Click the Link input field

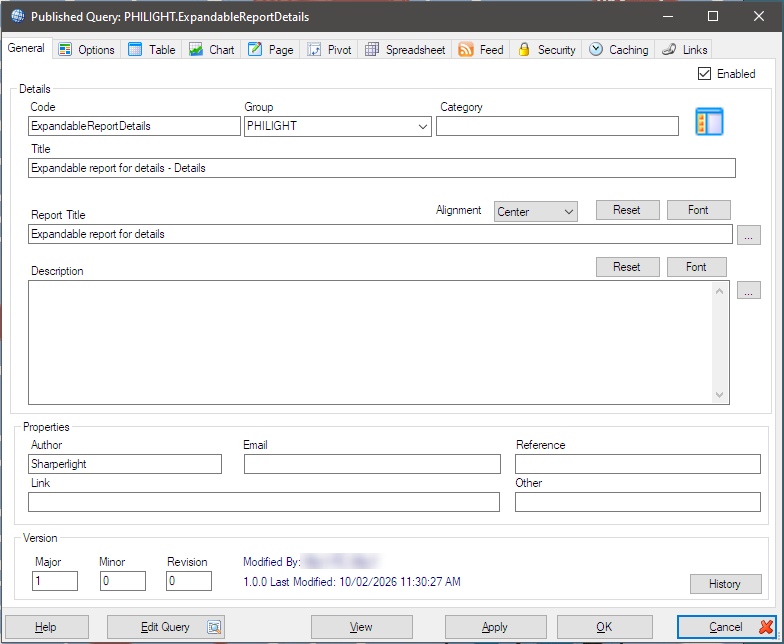pyautogui.click(x=264, y=502)
